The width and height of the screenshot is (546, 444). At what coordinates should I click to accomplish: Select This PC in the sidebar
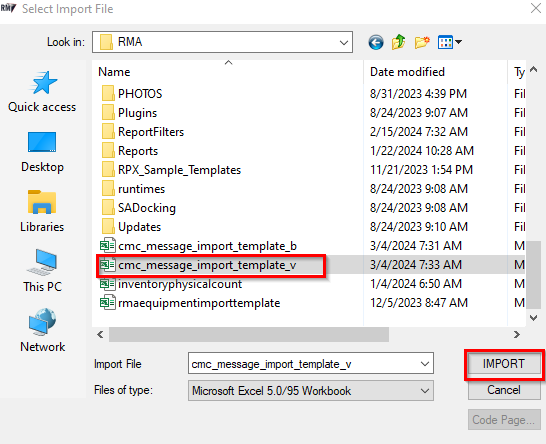pyautogui.click(x=42, y=271)
